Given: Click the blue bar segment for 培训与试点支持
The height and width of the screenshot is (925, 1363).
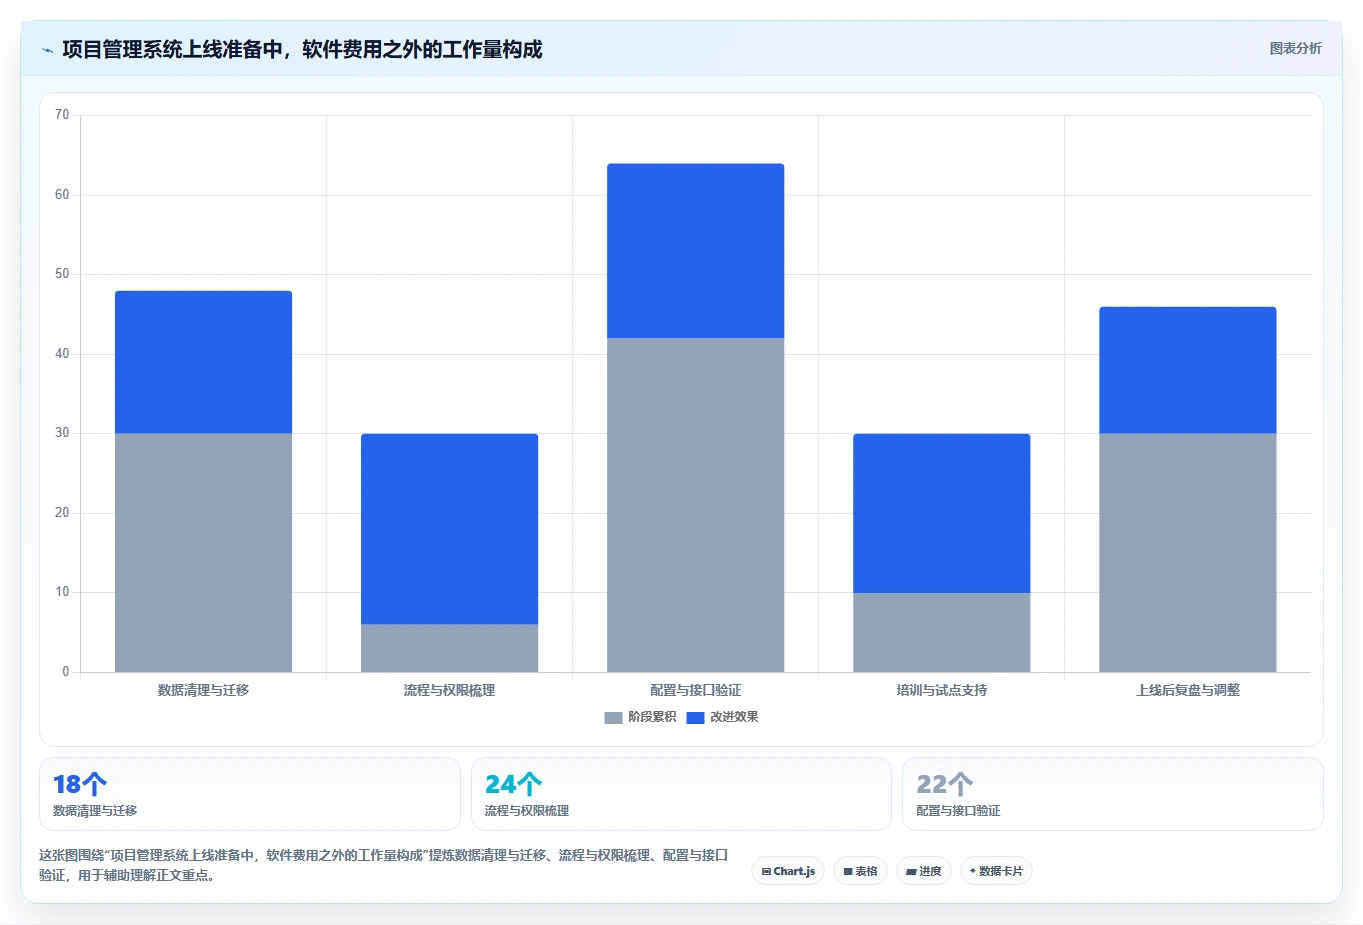Looking at the screenshot, I should pos(941,513).
